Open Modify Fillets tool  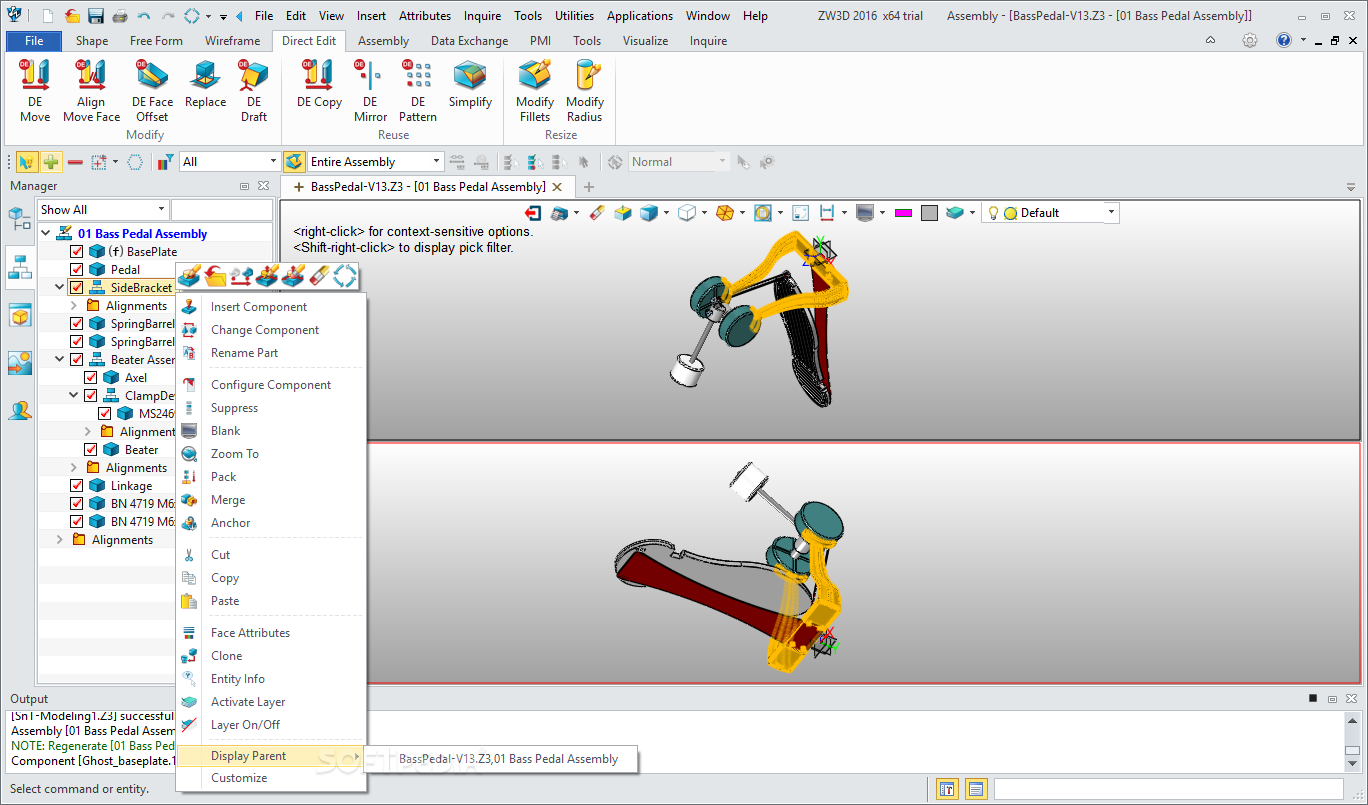coord(535,91)
